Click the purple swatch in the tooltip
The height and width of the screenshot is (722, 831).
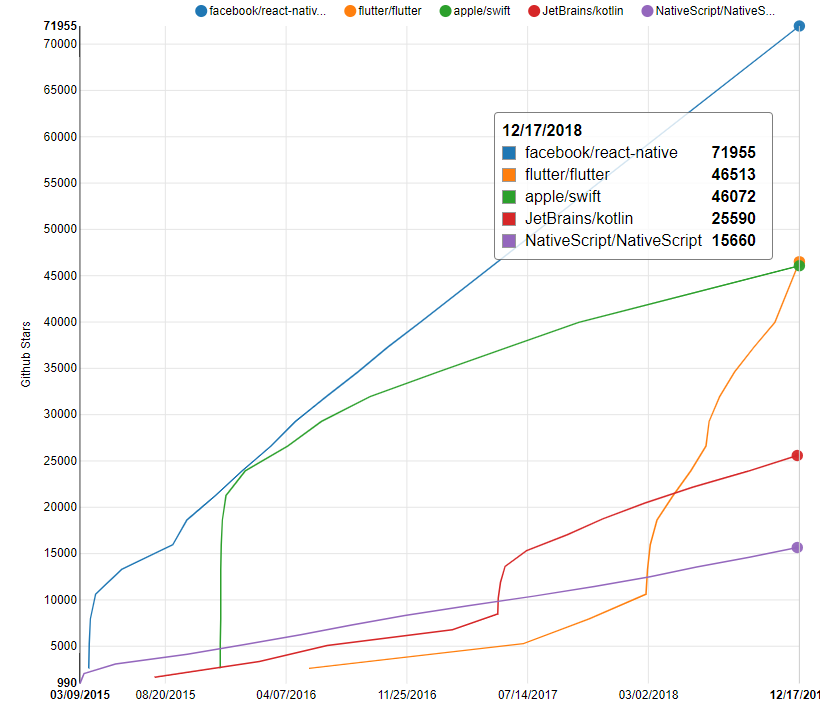click(x=509, y=241)
